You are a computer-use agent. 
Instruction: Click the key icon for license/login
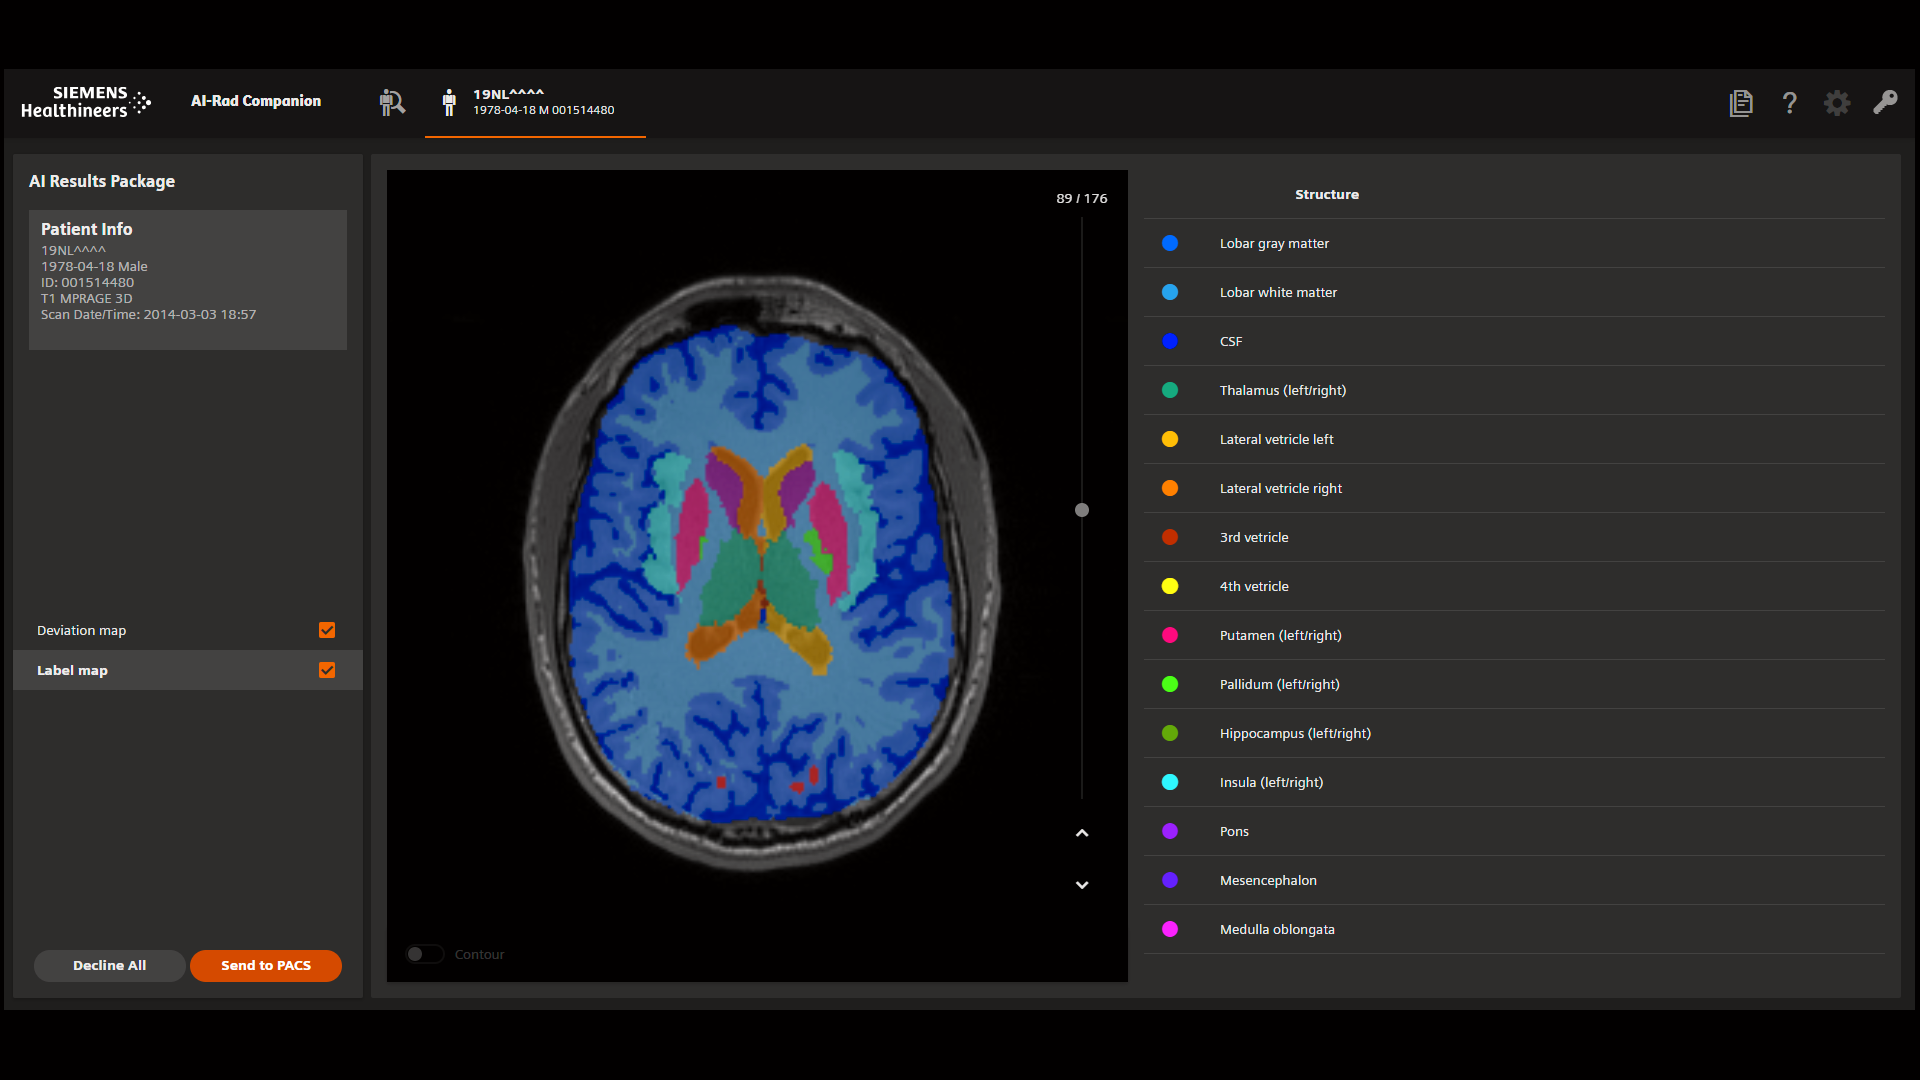(x=1885, y=103)
